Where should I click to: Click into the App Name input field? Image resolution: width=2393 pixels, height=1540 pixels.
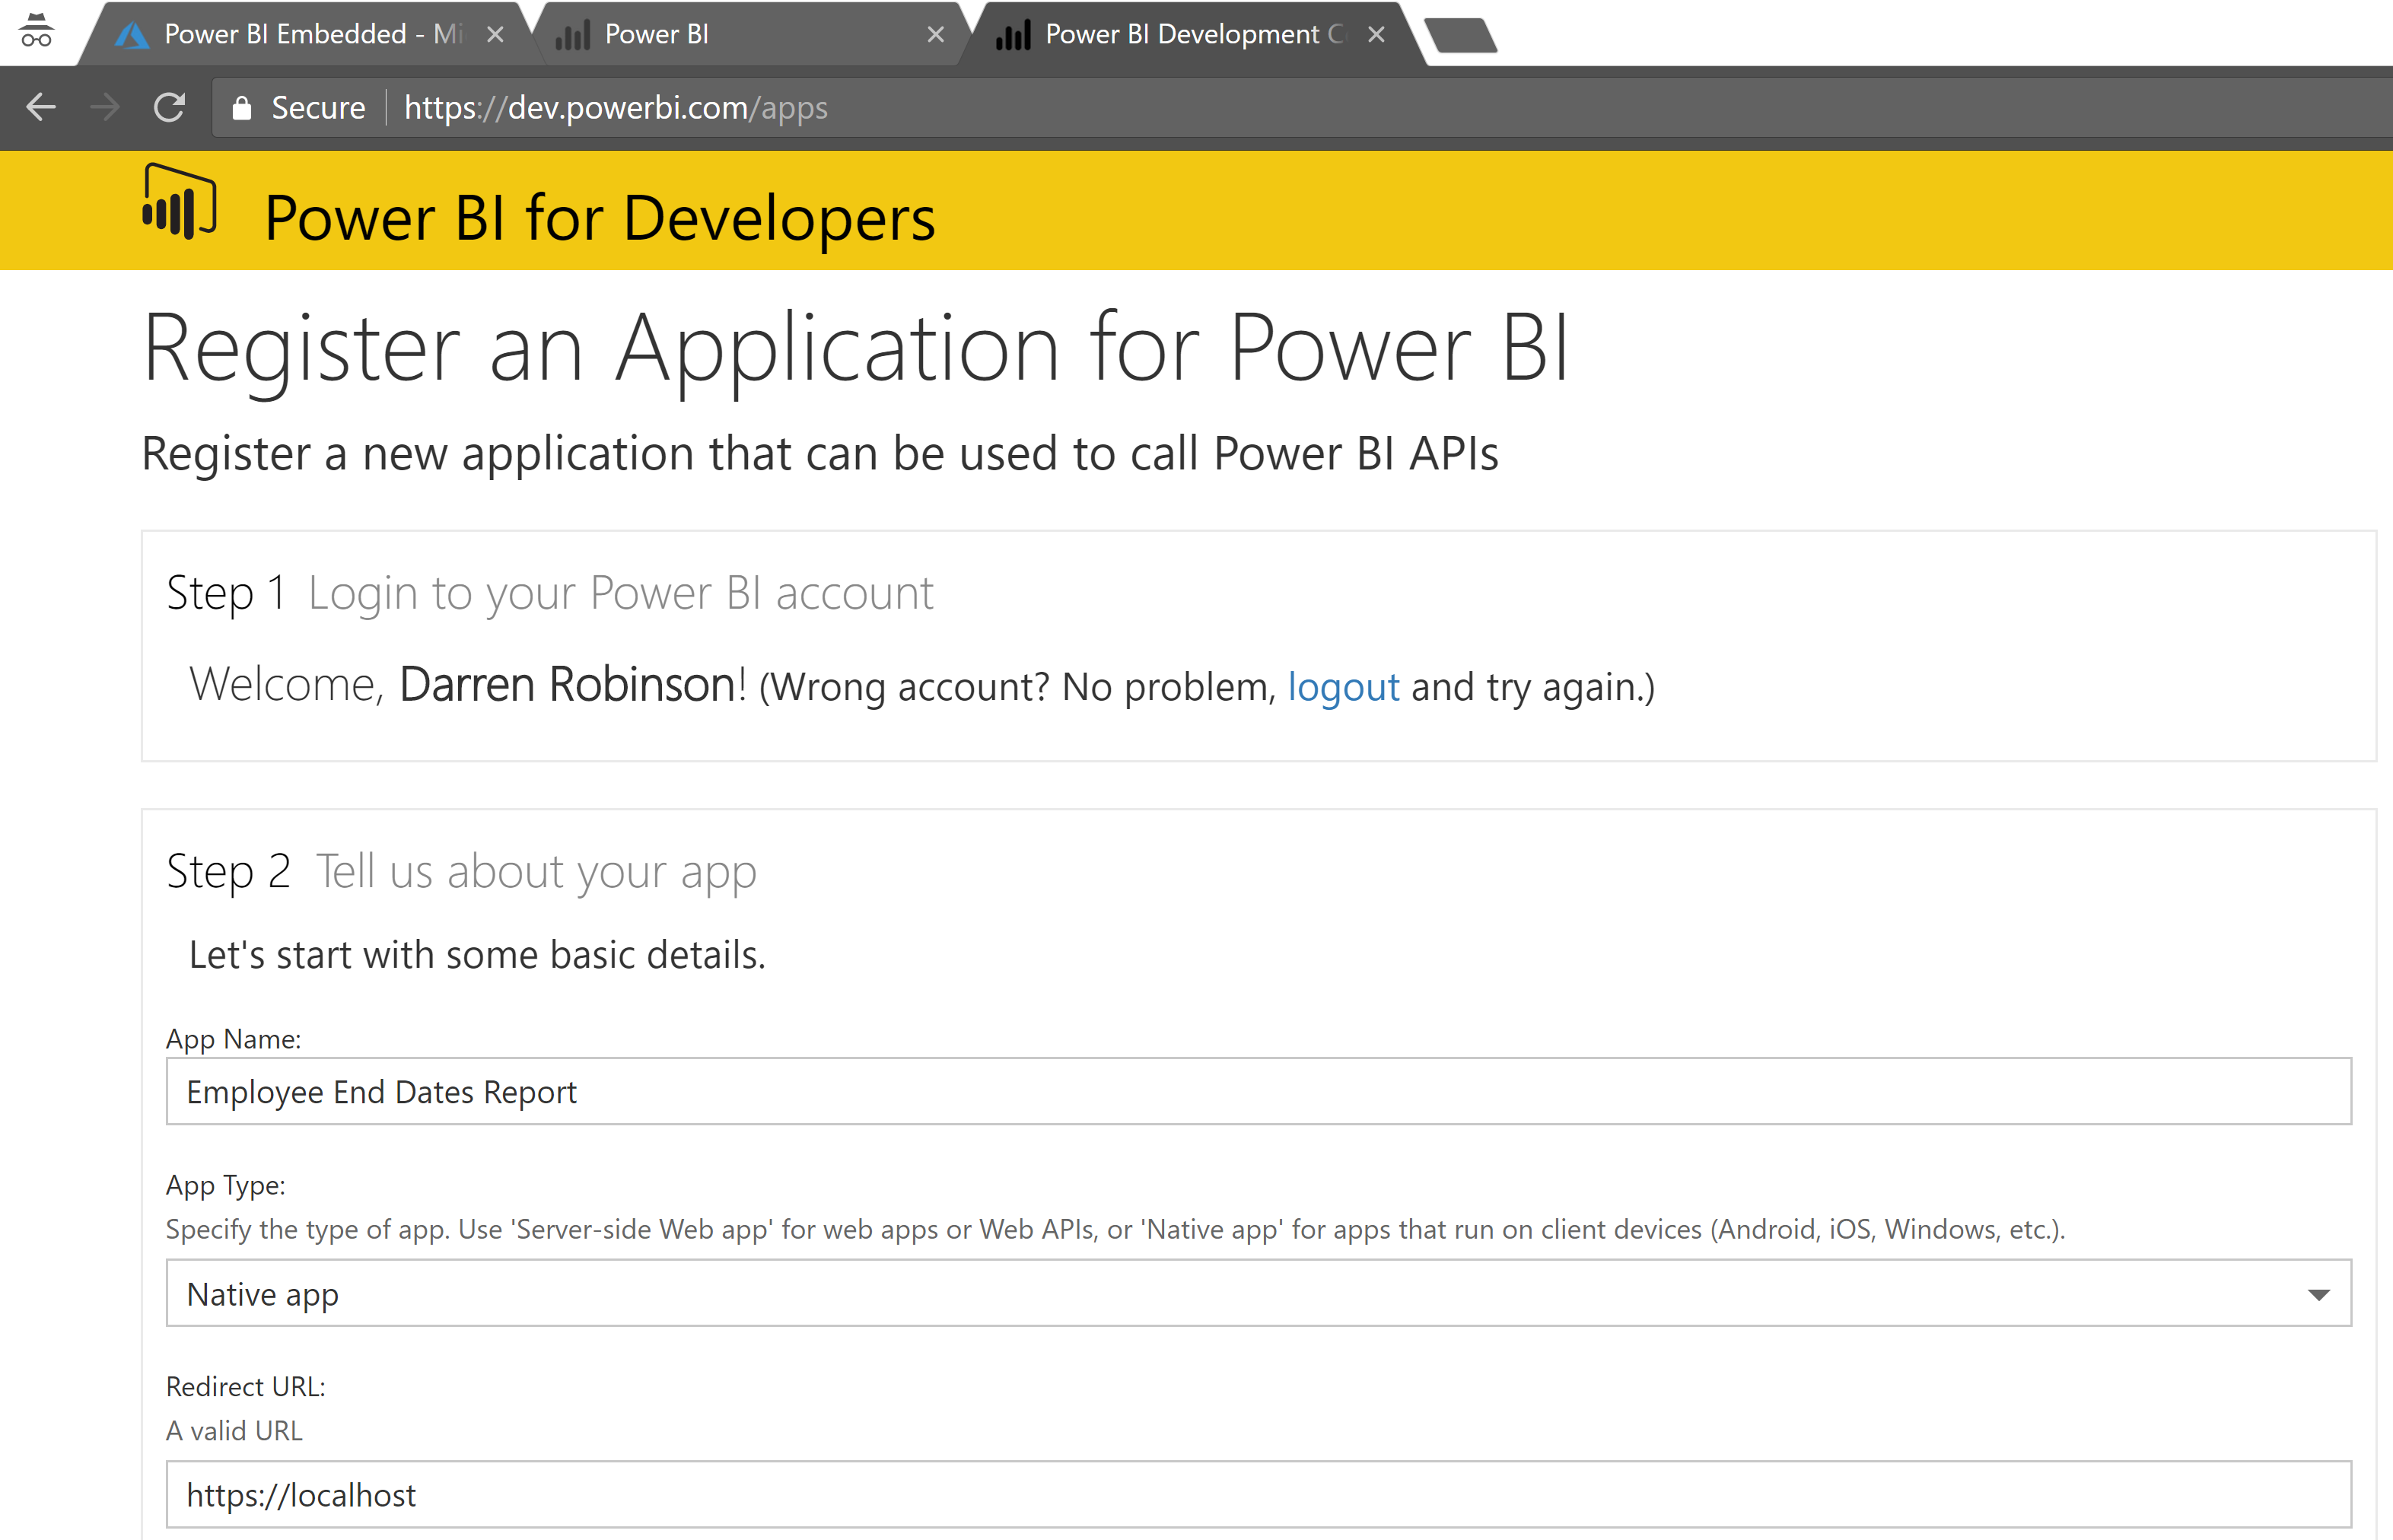(1257, 1092)
